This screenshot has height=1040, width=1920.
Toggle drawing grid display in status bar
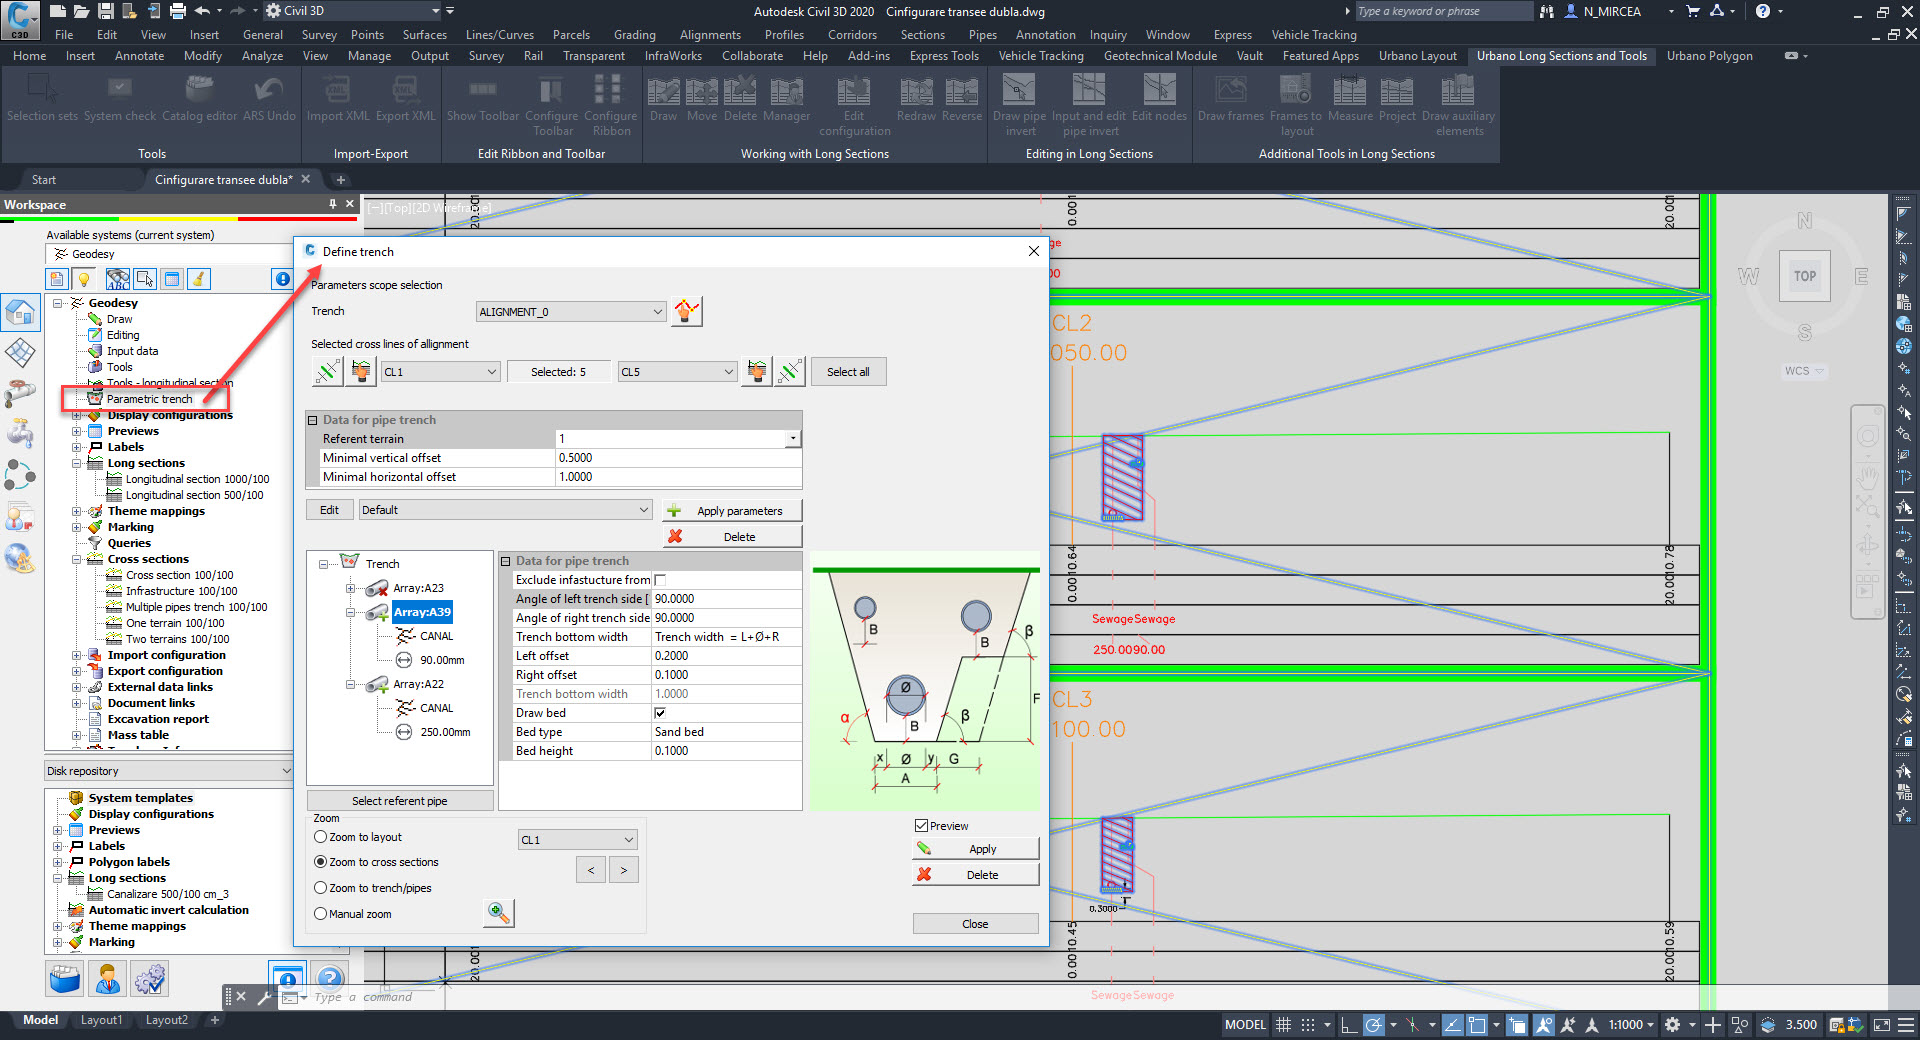[x=1283, y=1025]
